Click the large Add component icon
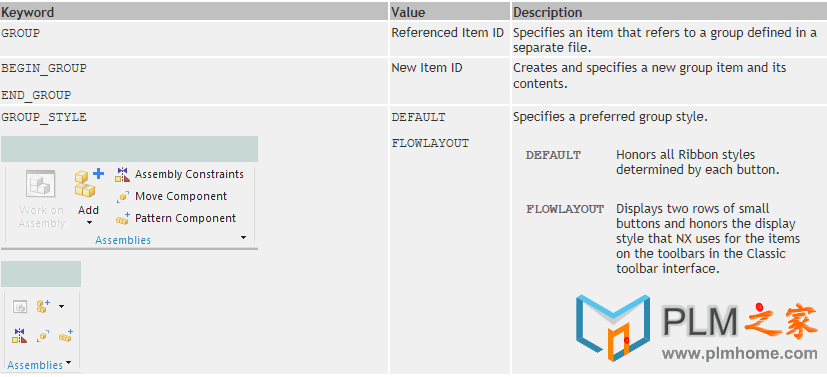The height and width of the screenshot is (377, 827). (89, 183)
